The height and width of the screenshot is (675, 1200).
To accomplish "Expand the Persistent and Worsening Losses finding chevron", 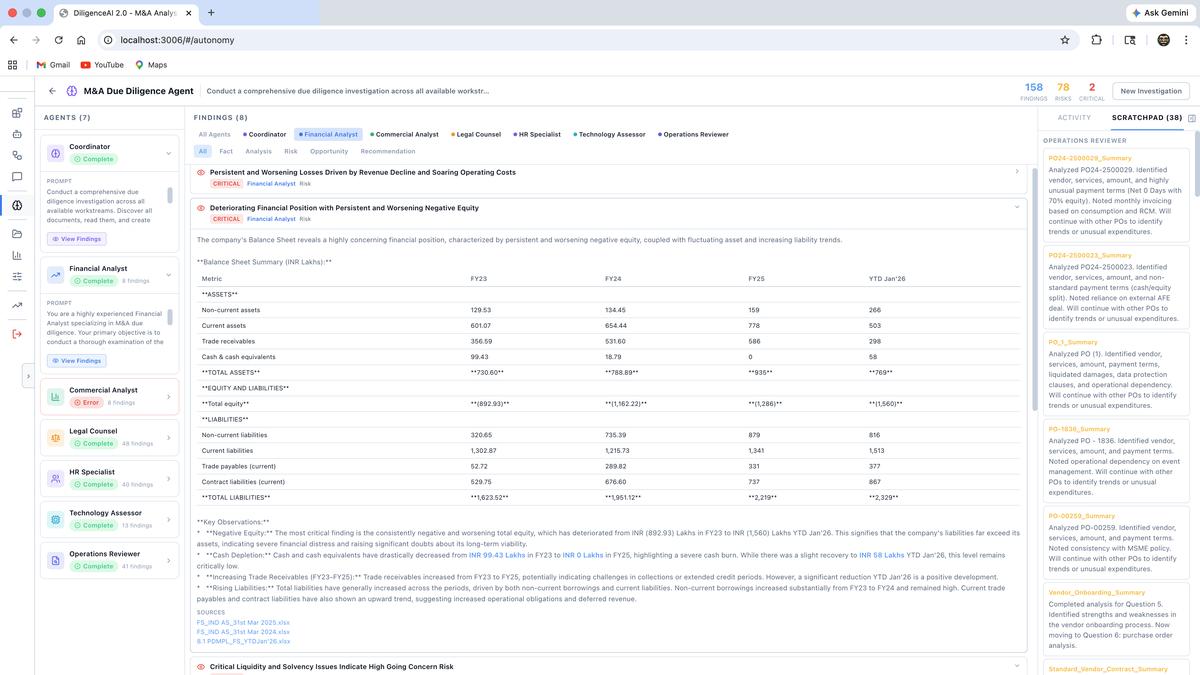I will pos(1017,172).
